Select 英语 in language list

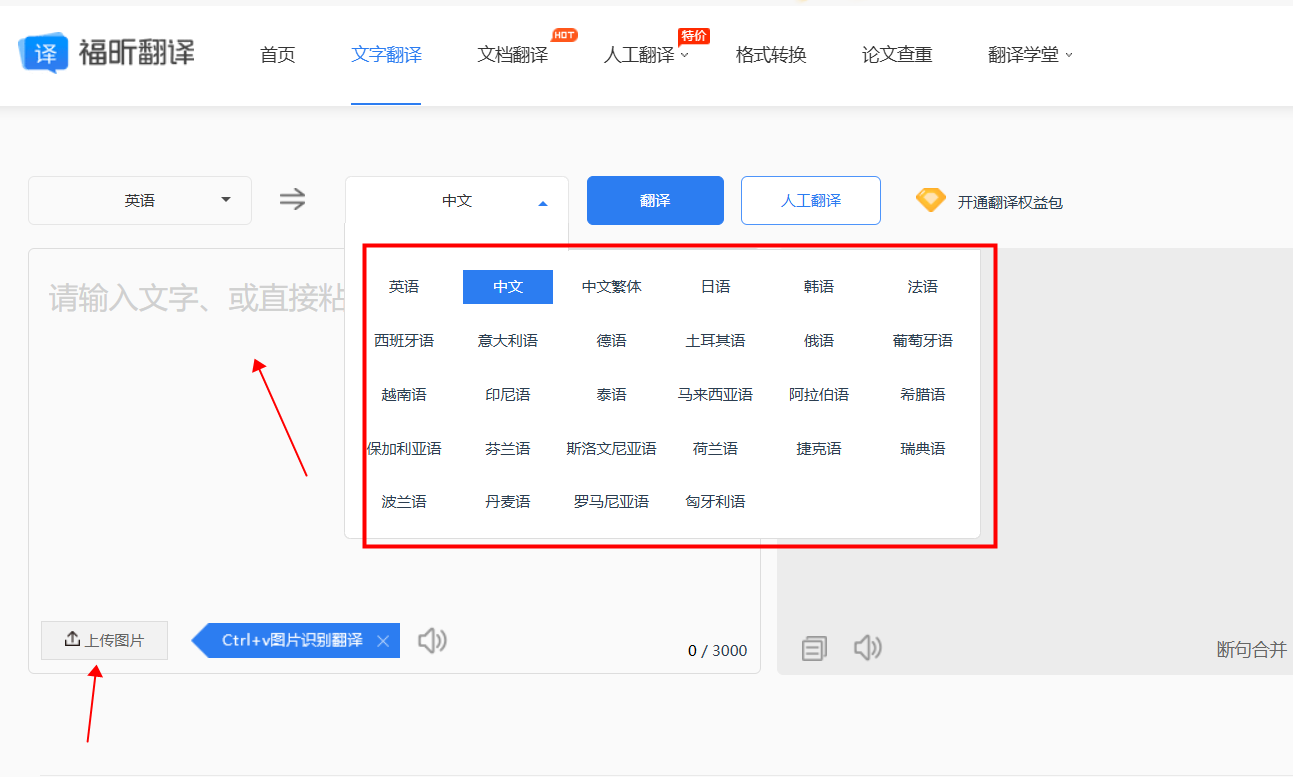(404, 287)
